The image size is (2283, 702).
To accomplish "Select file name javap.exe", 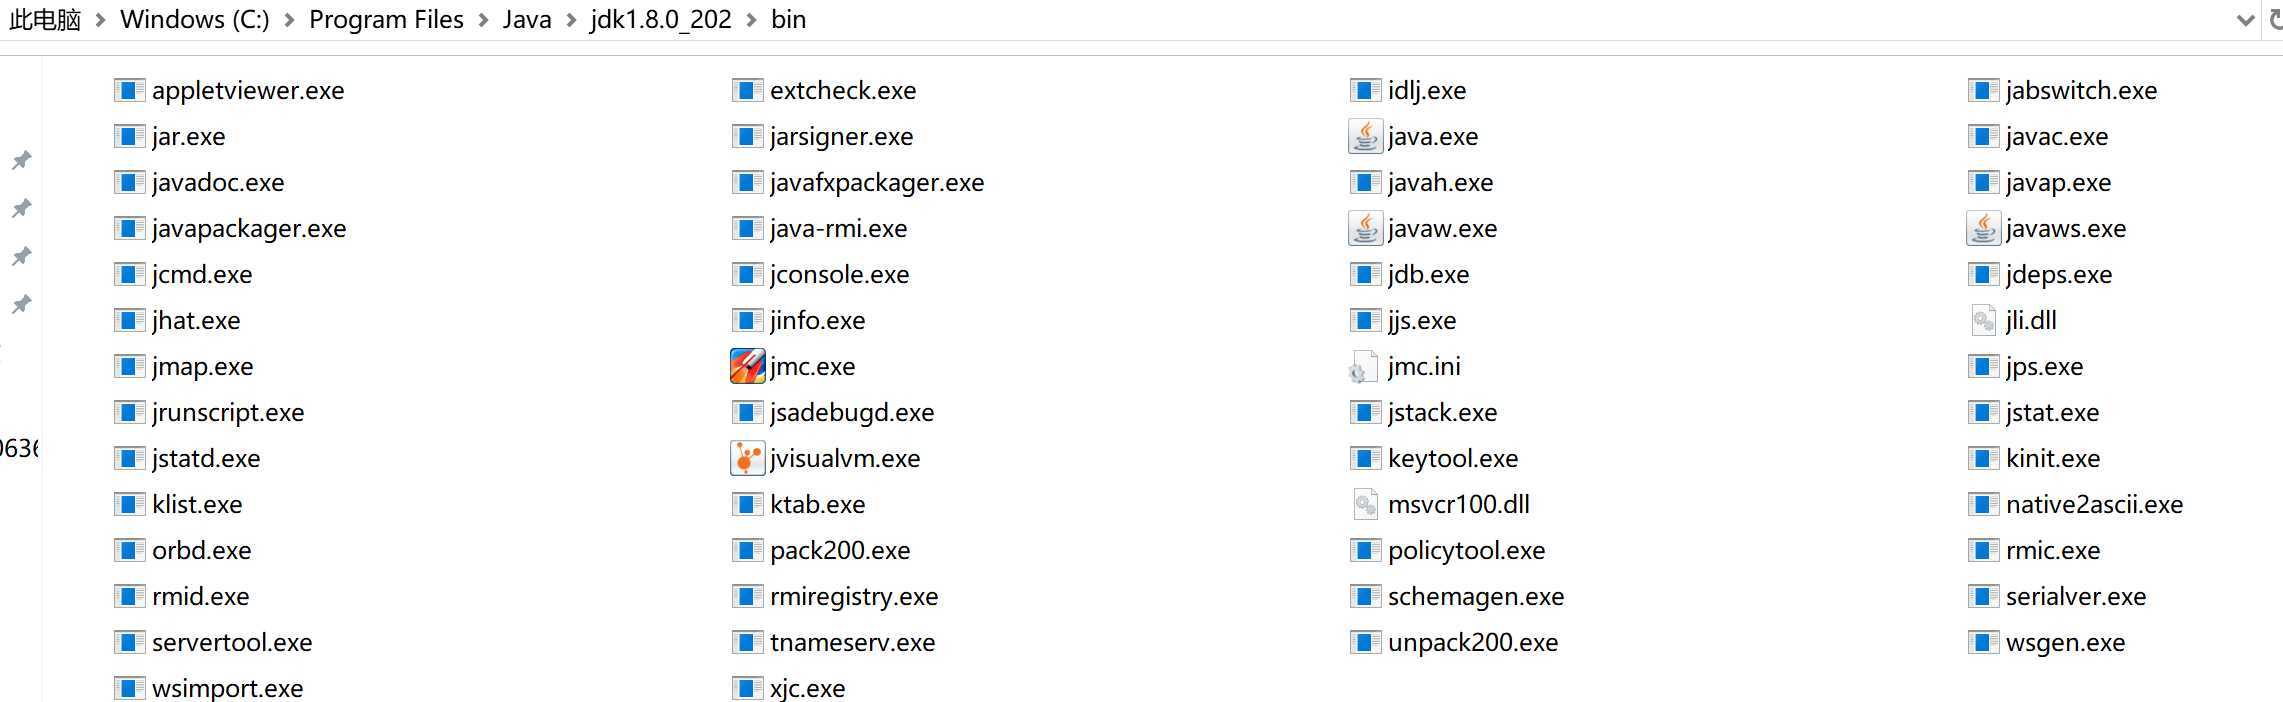I will (x=2058, y=183).
